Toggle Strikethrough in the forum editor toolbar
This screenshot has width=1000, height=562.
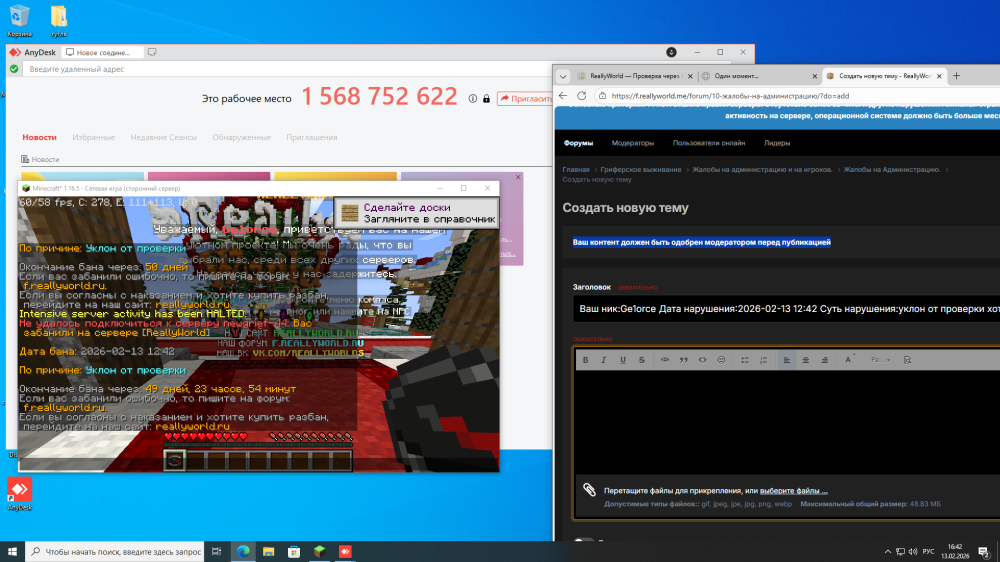pyautogui.click(x=642, y=360)
